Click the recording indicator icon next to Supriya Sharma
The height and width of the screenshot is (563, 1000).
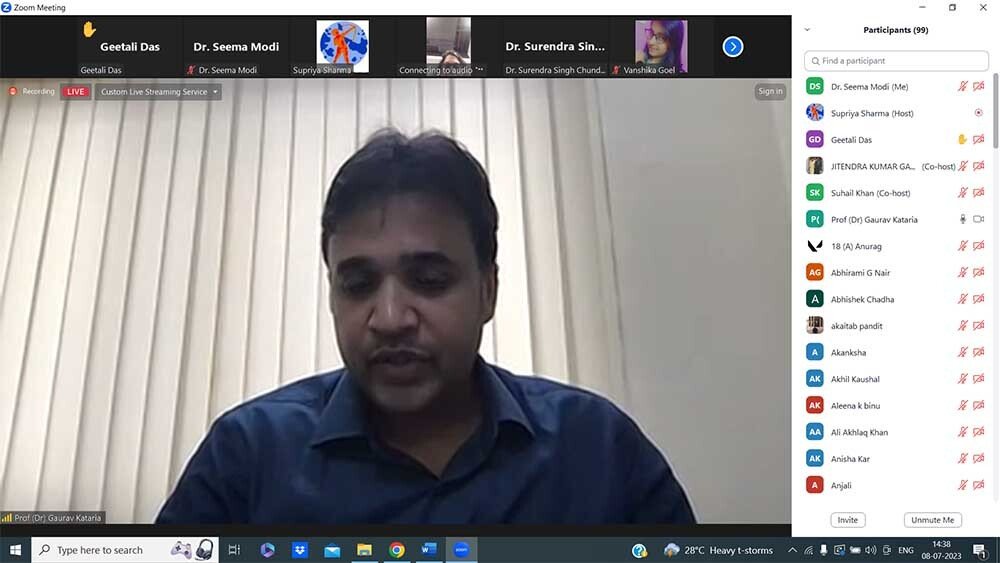(x=978, y=113)
